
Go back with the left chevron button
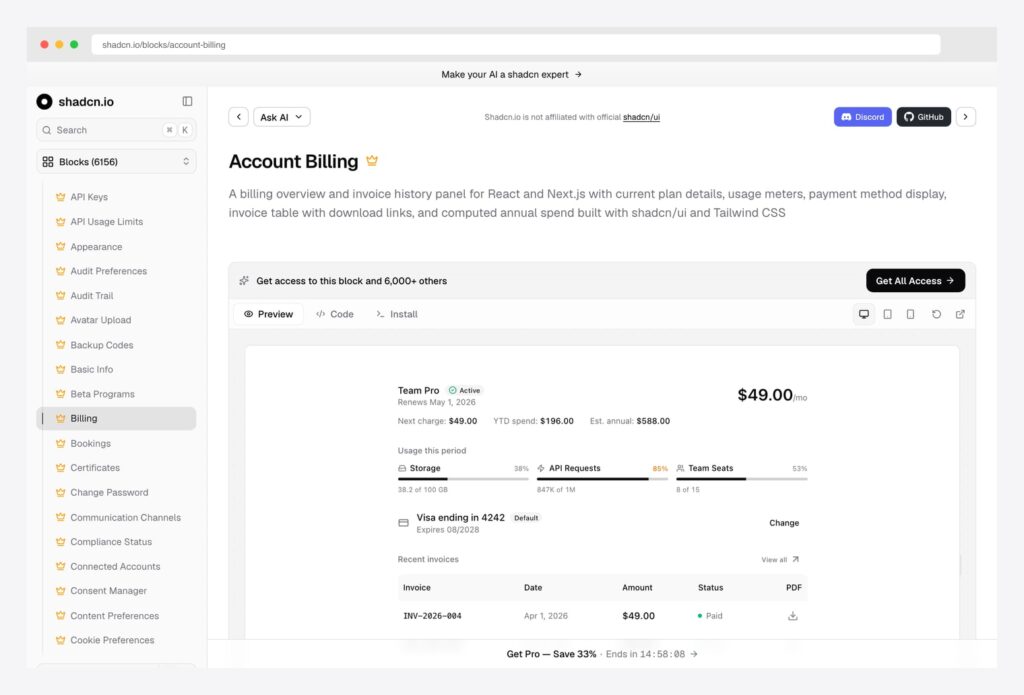[238, 117]
